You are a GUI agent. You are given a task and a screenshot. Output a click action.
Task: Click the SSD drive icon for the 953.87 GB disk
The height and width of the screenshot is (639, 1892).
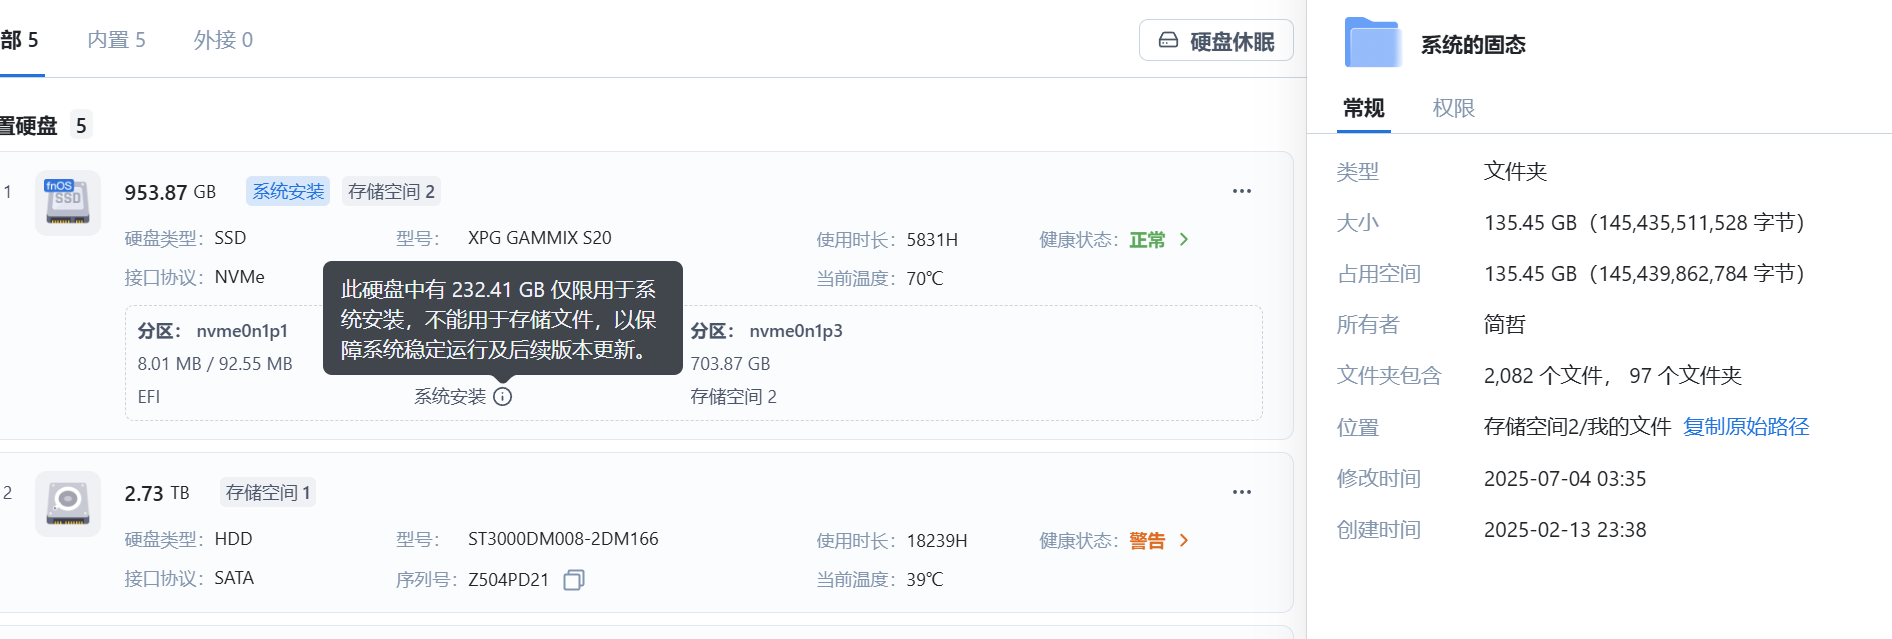(67, 203)
